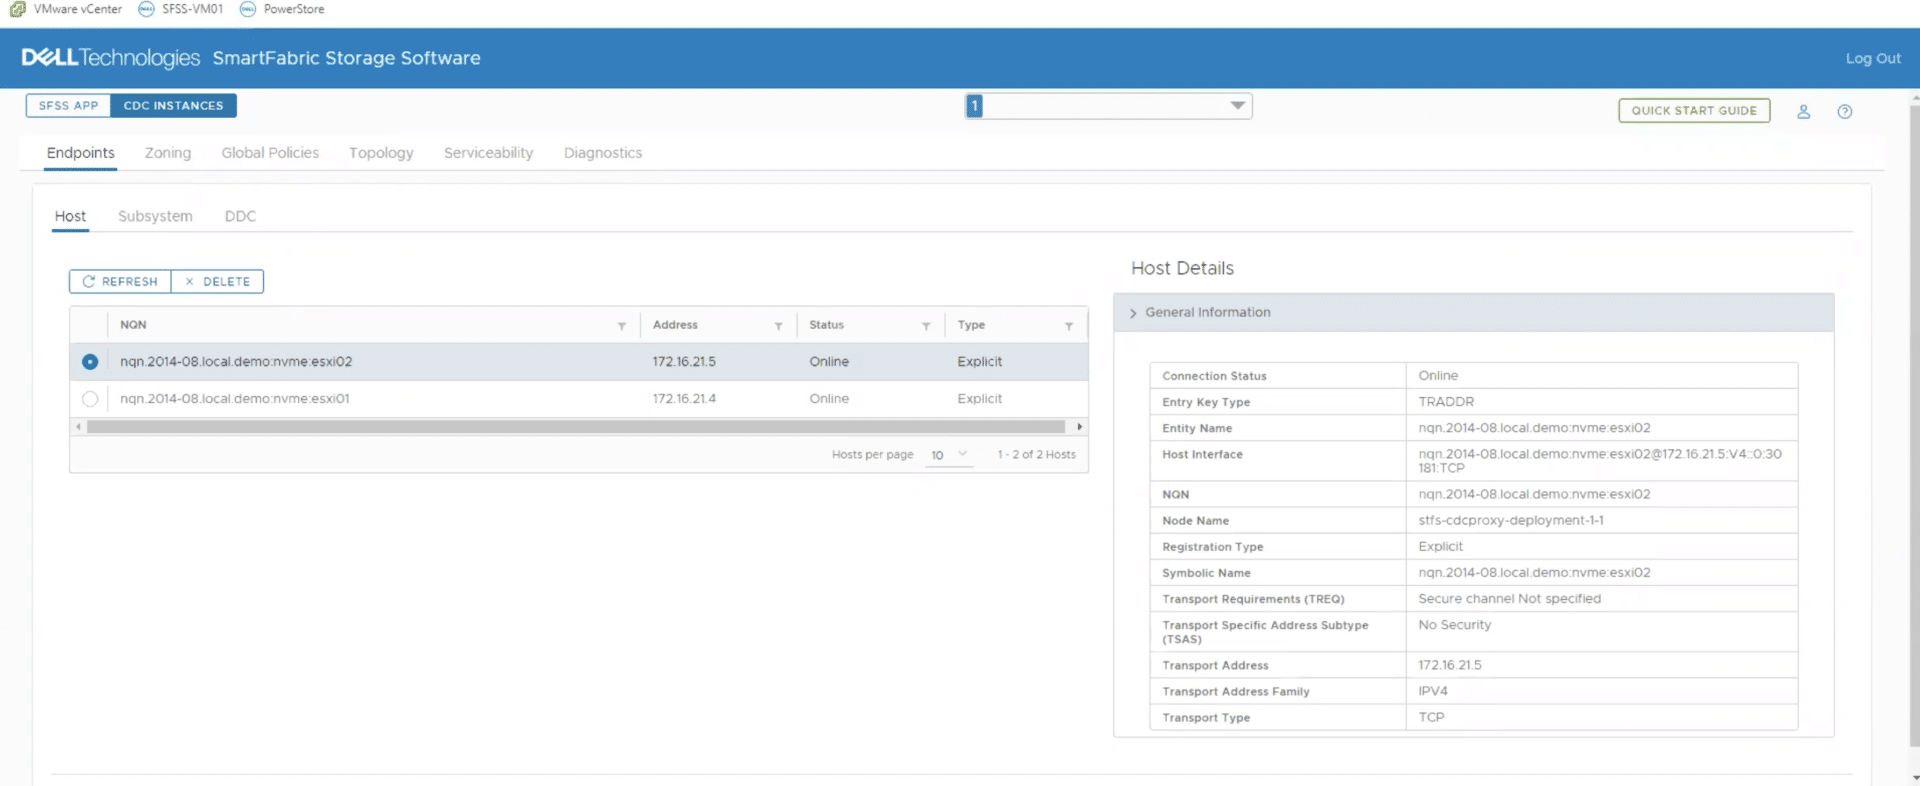This screenshot has height=786, width=1920.
Task: Open the Zoning tab
Action: click(168, 153)
